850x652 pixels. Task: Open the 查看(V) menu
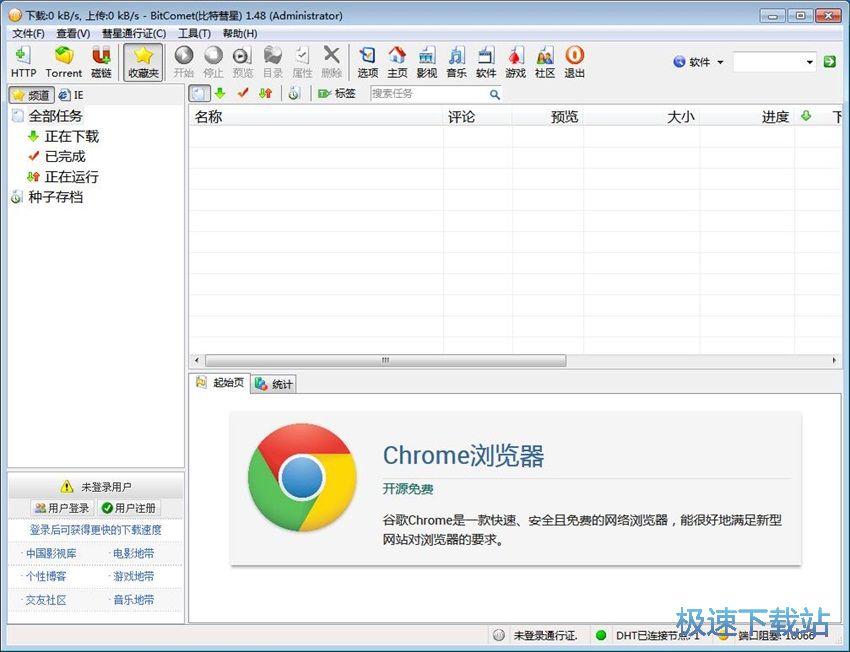[73, 34]
